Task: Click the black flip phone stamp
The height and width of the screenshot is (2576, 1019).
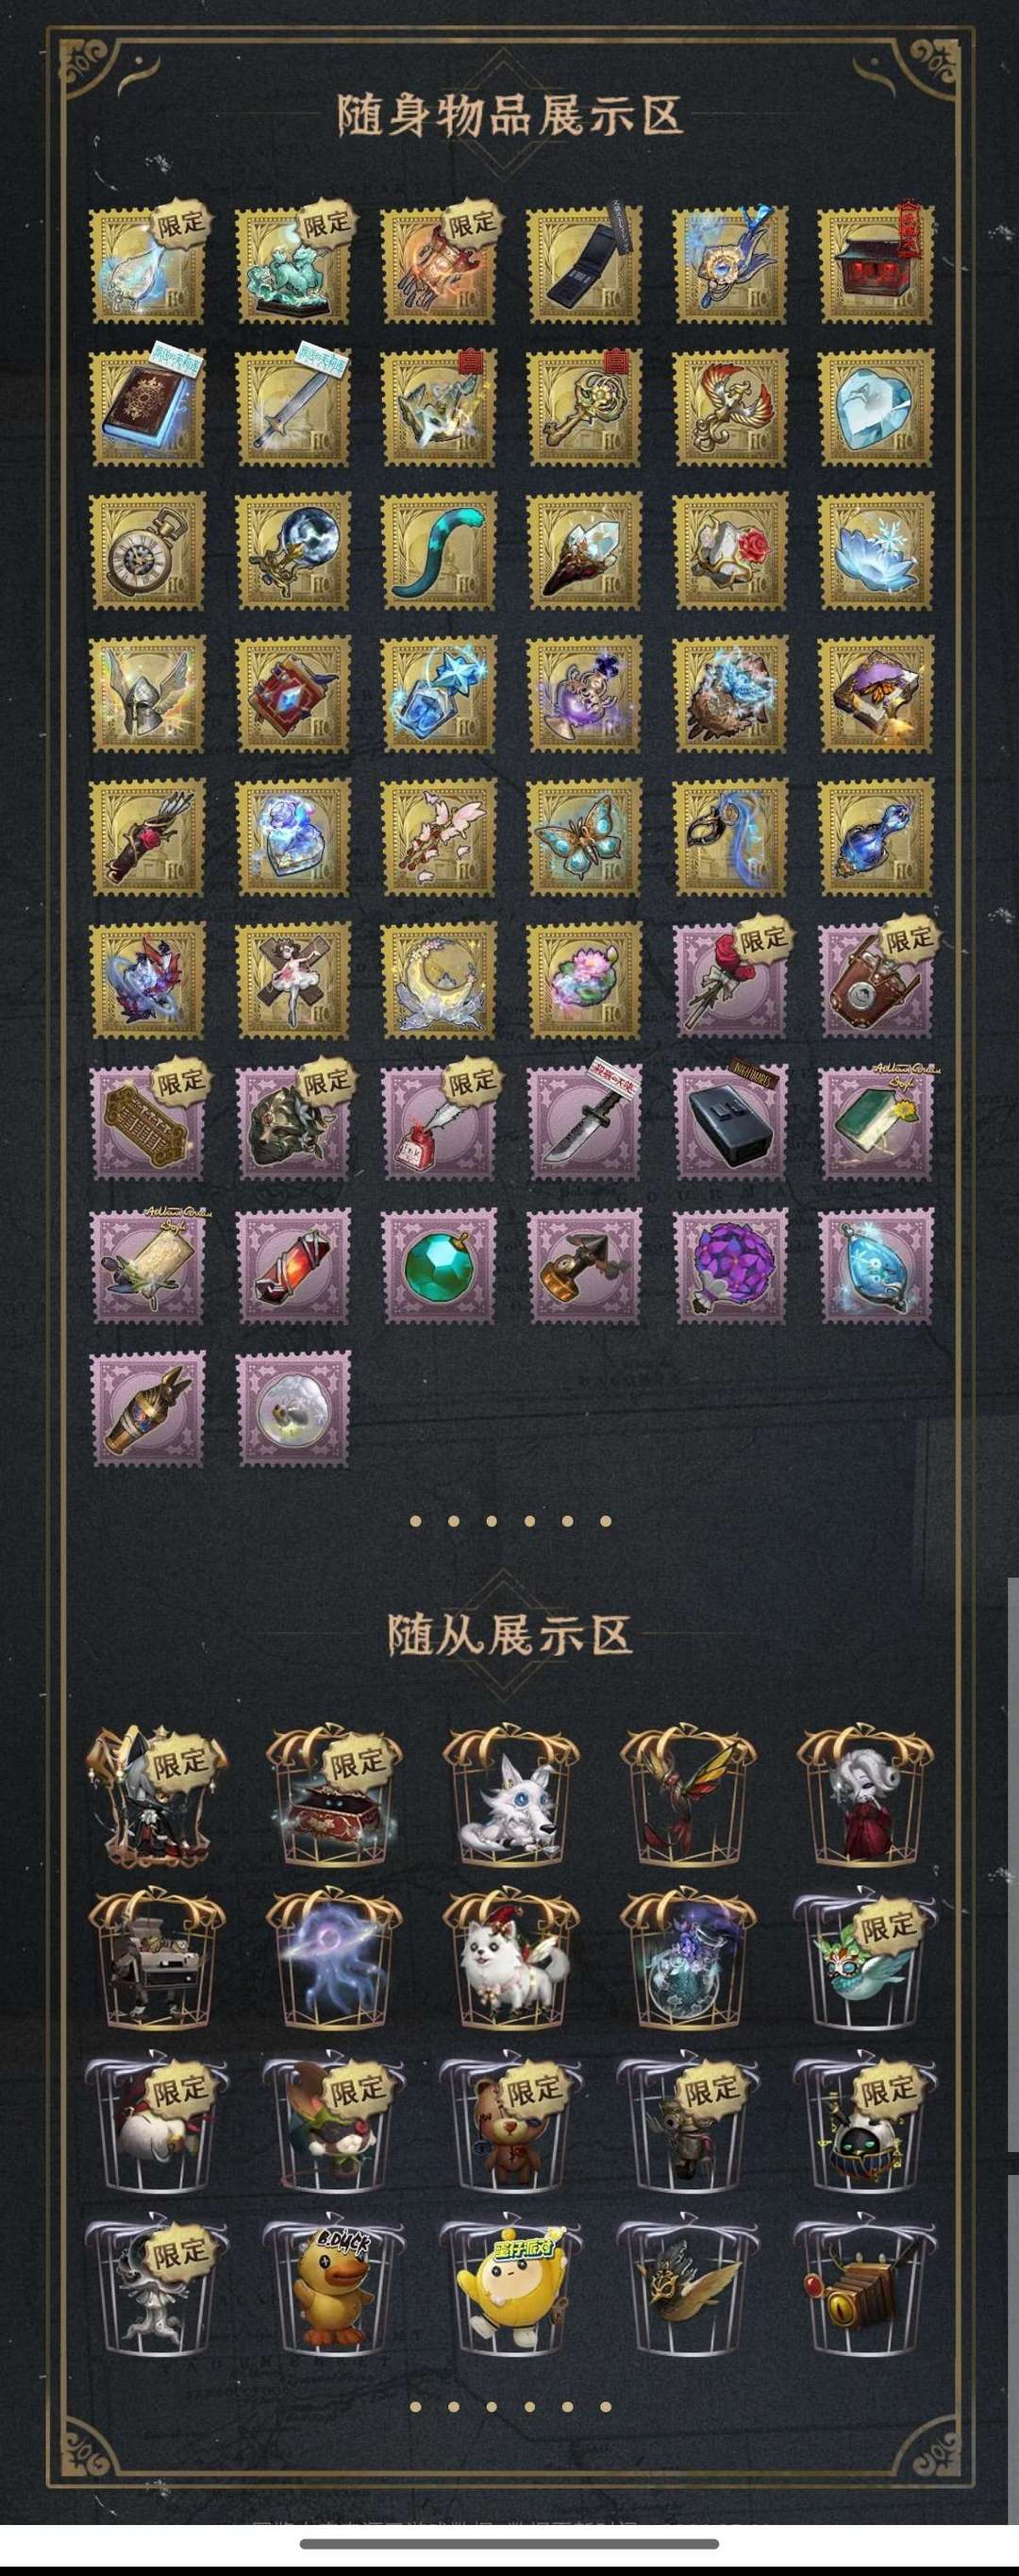Action: tap(585, 265)
